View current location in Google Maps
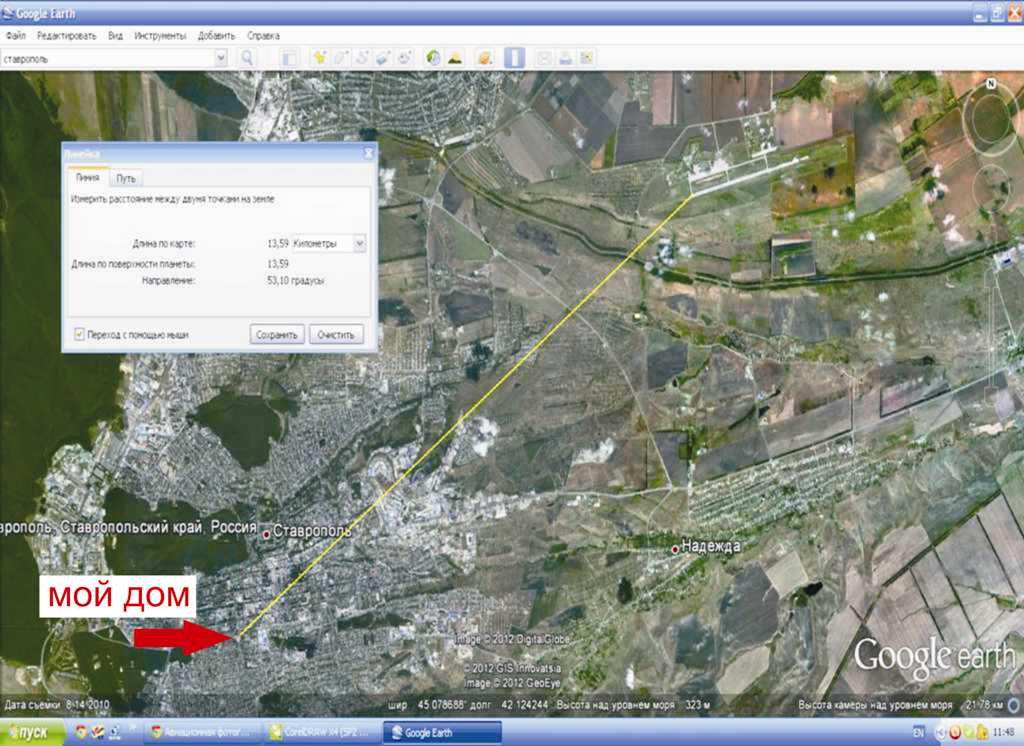 click(586, 58)
